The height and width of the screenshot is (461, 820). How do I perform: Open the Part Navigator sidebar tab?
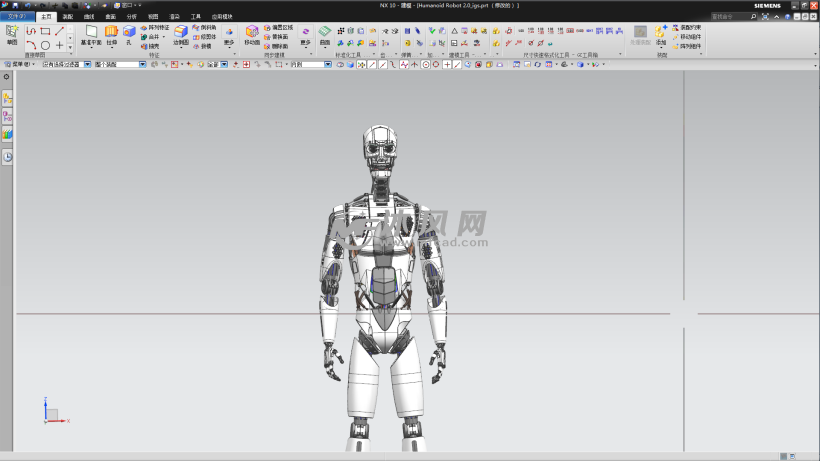coord(7,116)
